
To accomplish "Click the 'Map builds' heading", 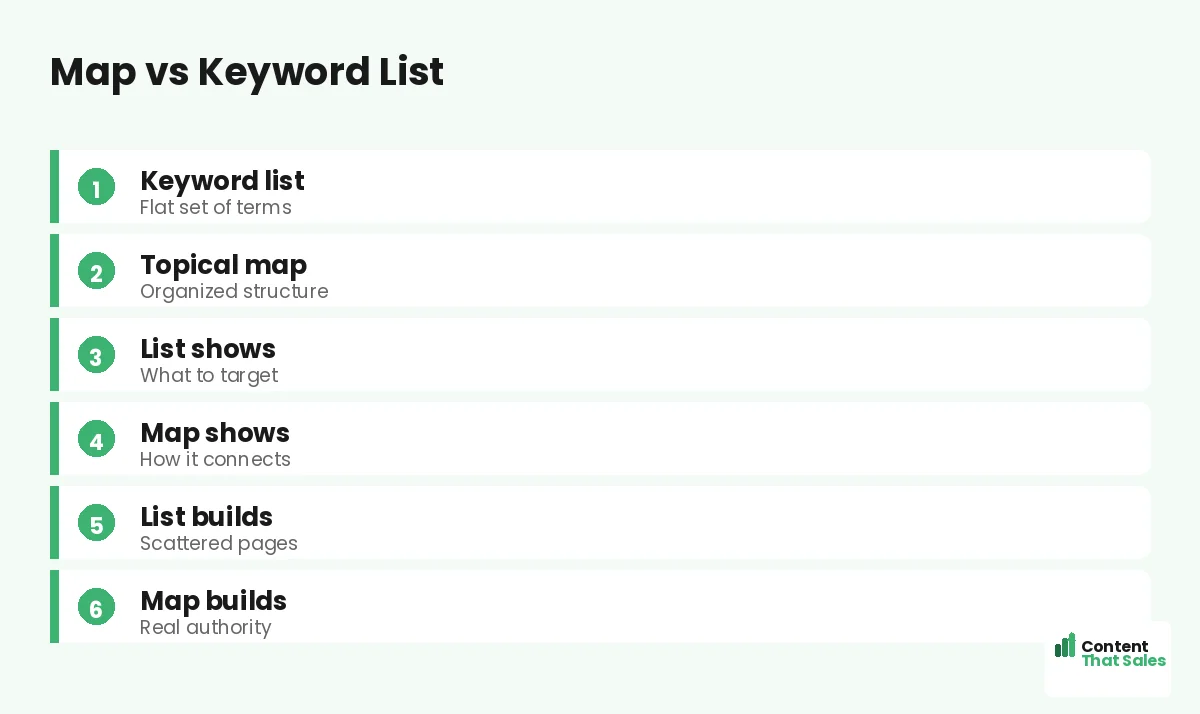I will coord(213,601).
